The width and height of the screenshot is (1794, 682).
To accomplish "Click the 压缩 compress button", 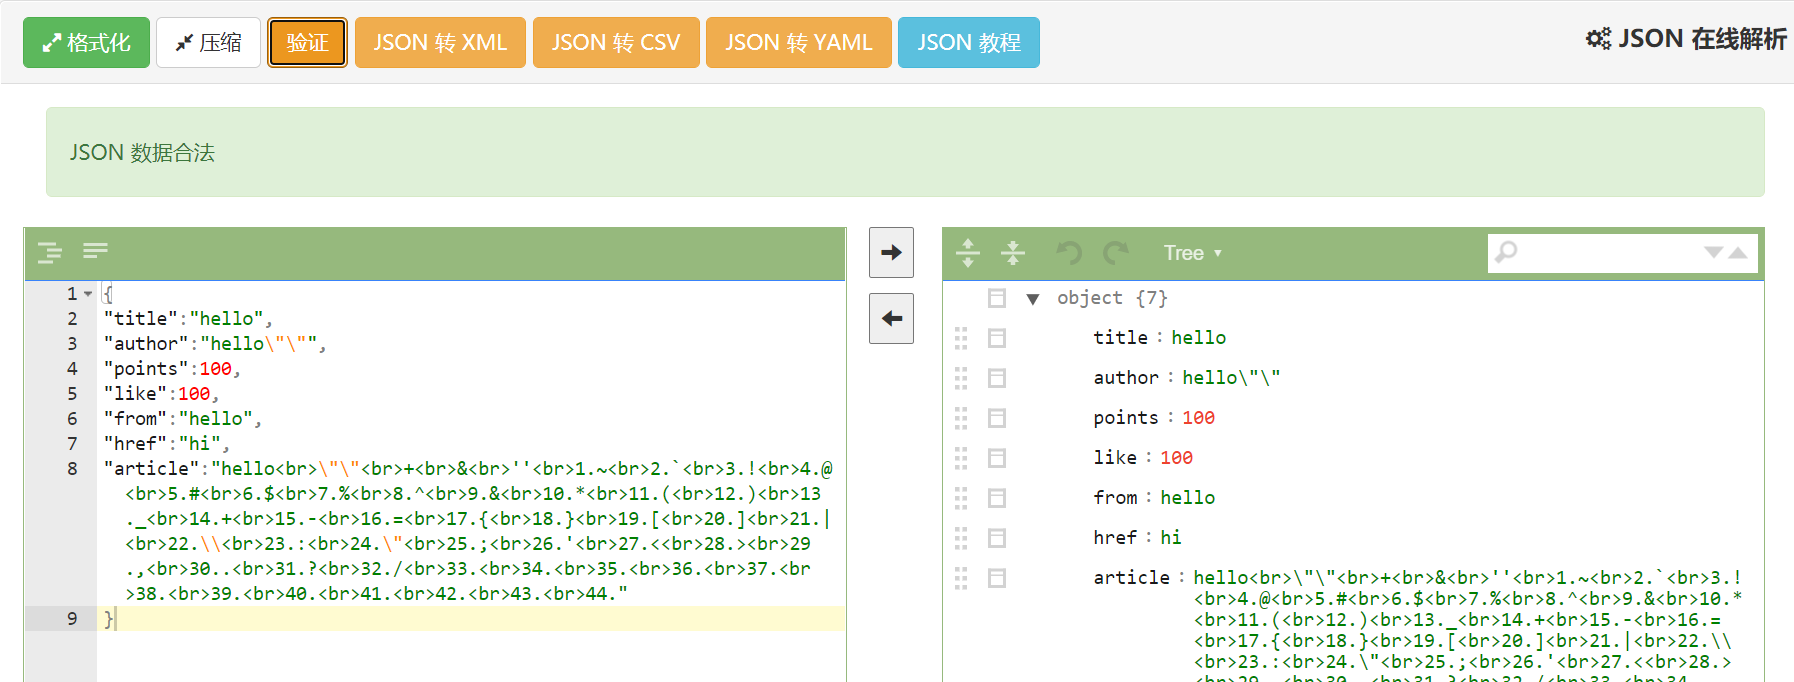I will click(208, 43).
